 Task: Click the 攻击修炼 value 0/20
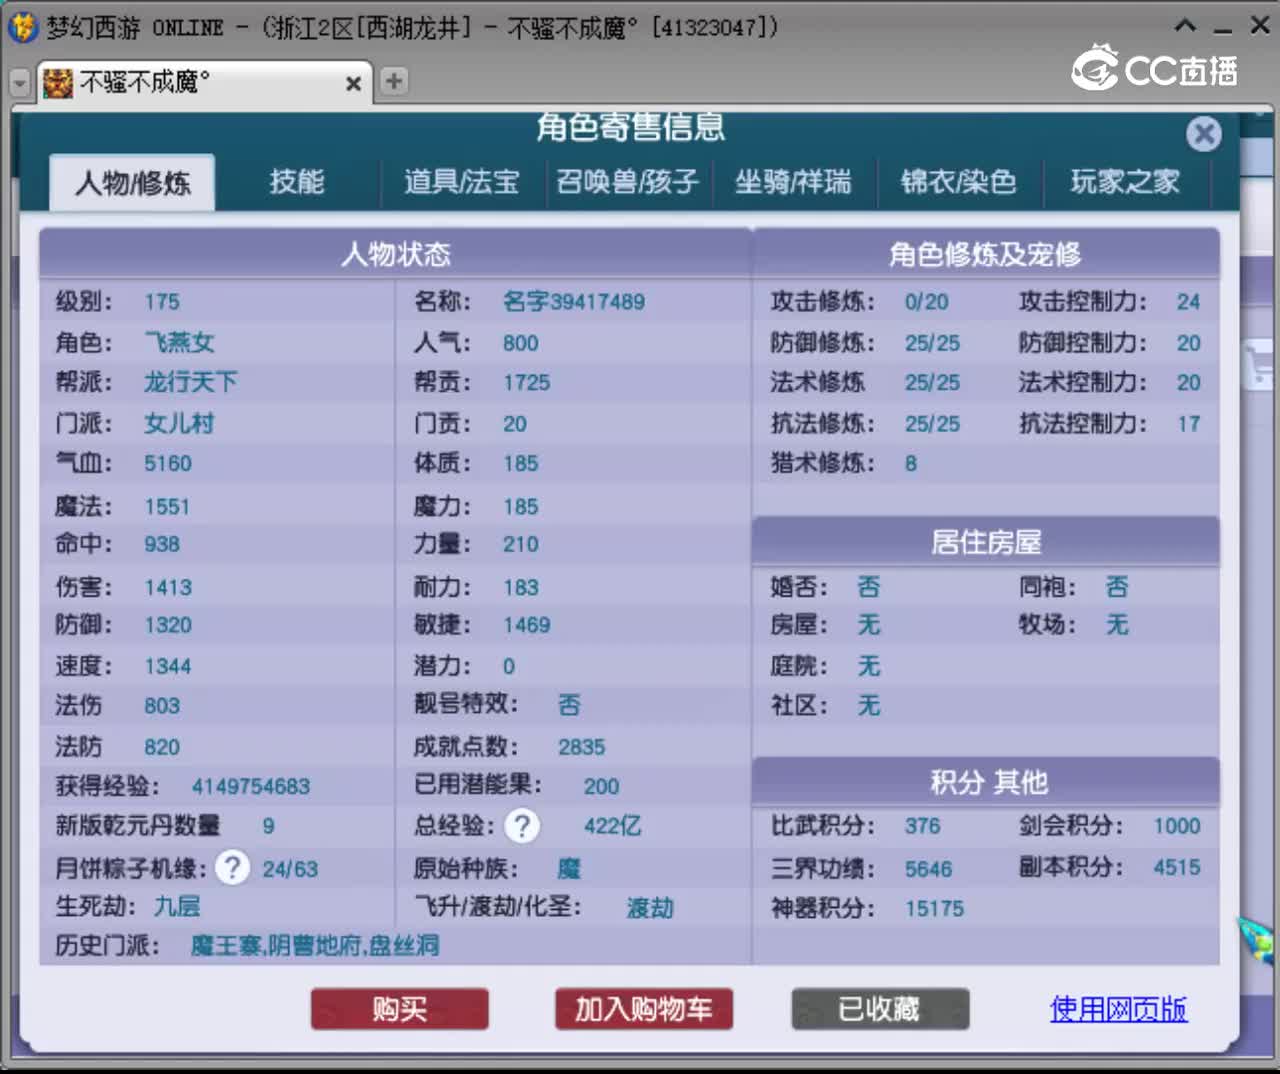point(927,302)
